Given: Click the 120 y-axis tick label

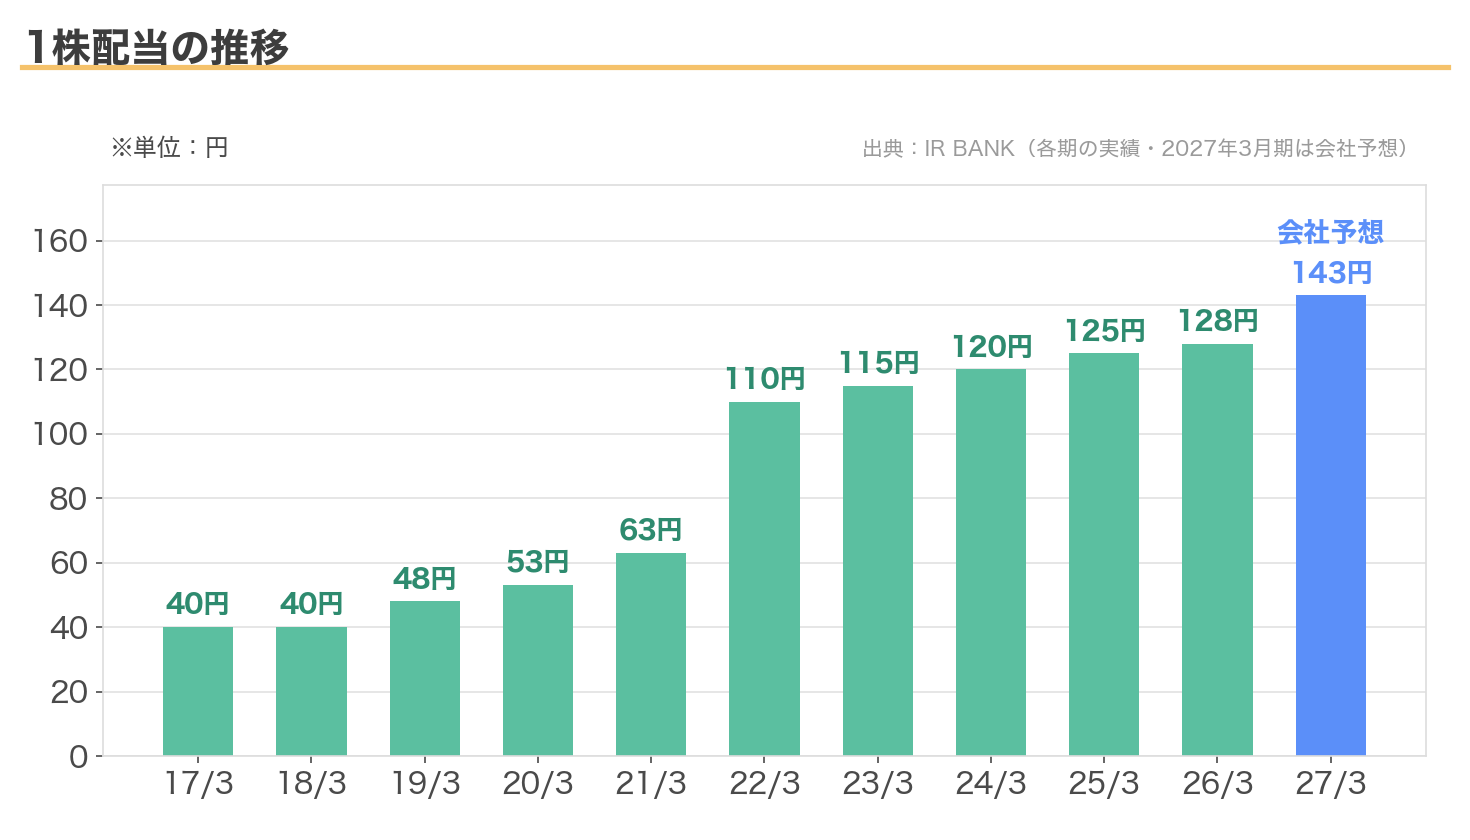Looking at the screenshot, I should click(x=60, y=370).
